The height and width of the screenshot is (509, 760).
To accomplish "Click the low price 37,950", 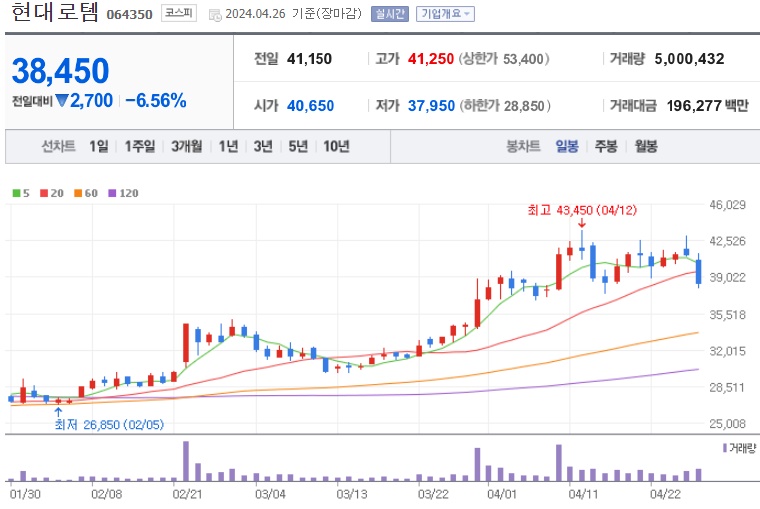I will coord(431,106).
